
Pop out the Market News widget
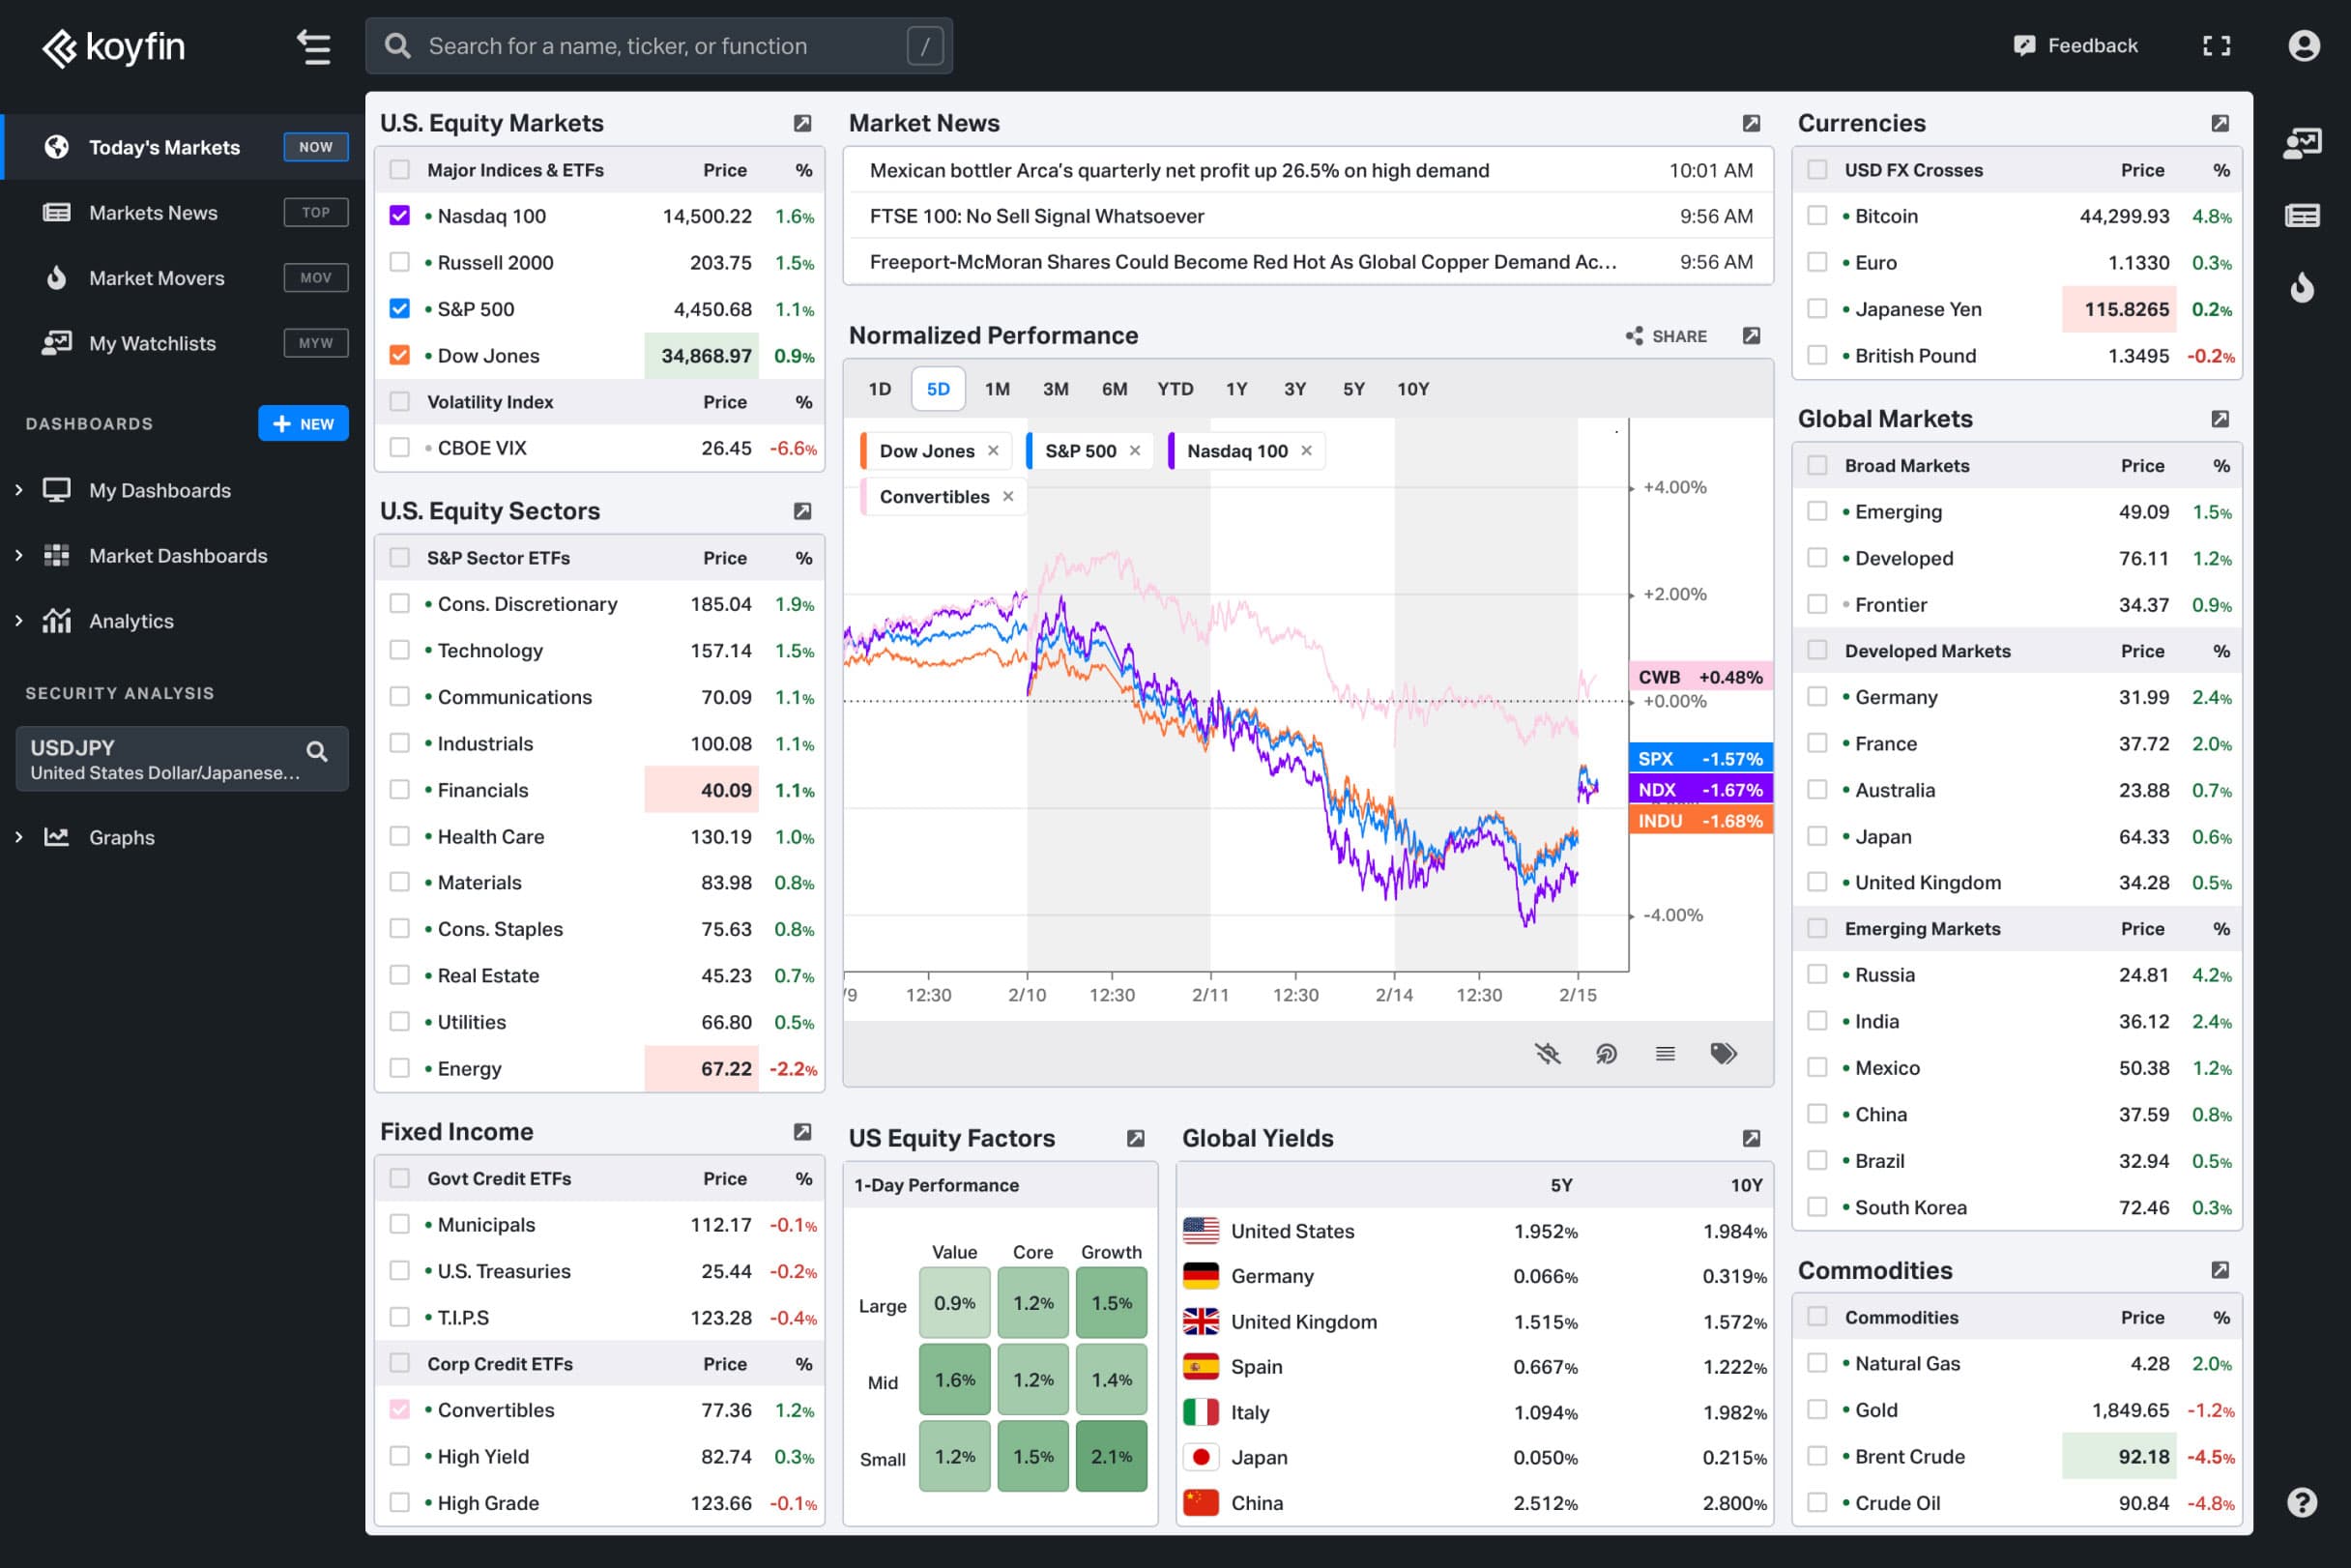click(1751, 123)
